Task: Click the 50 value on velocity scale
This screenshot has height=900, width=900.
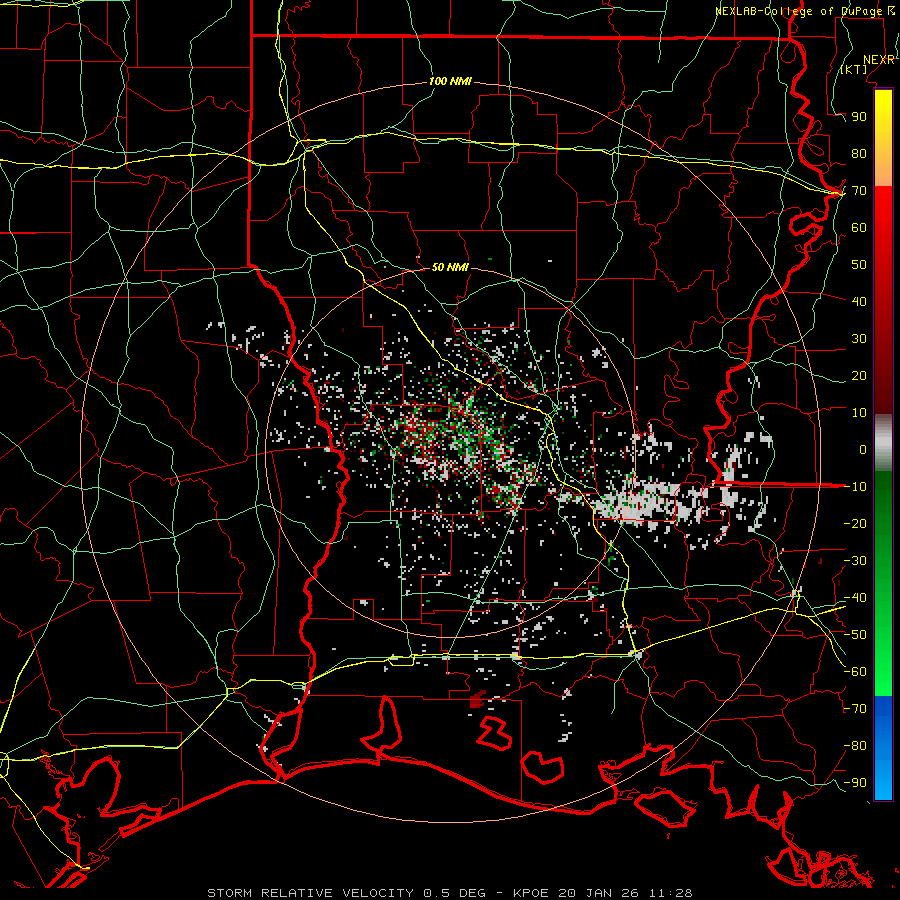Action: [859, 265]
